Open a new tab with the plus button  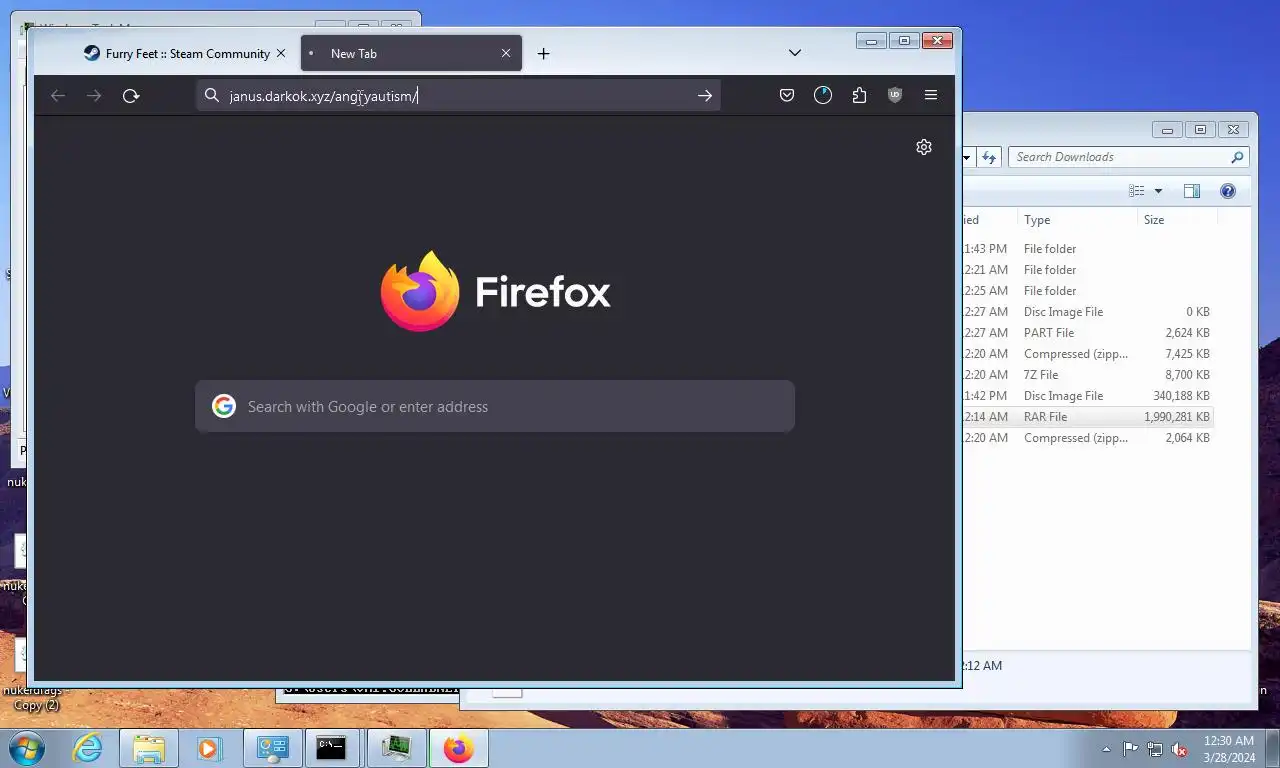543,53
